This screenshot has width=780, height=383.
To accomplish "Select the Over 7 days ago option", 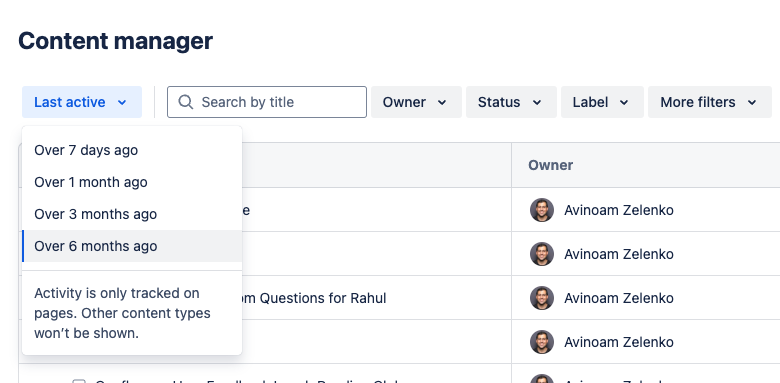I will click(132, 150).
